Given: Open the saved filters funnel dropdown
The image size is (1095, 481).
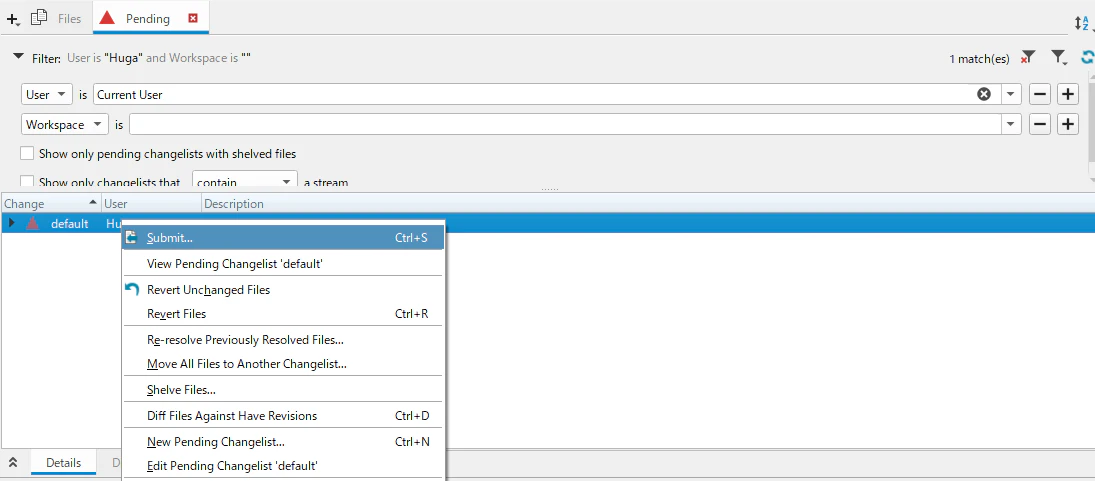Looking at the screenshot, I should 1059,58.
